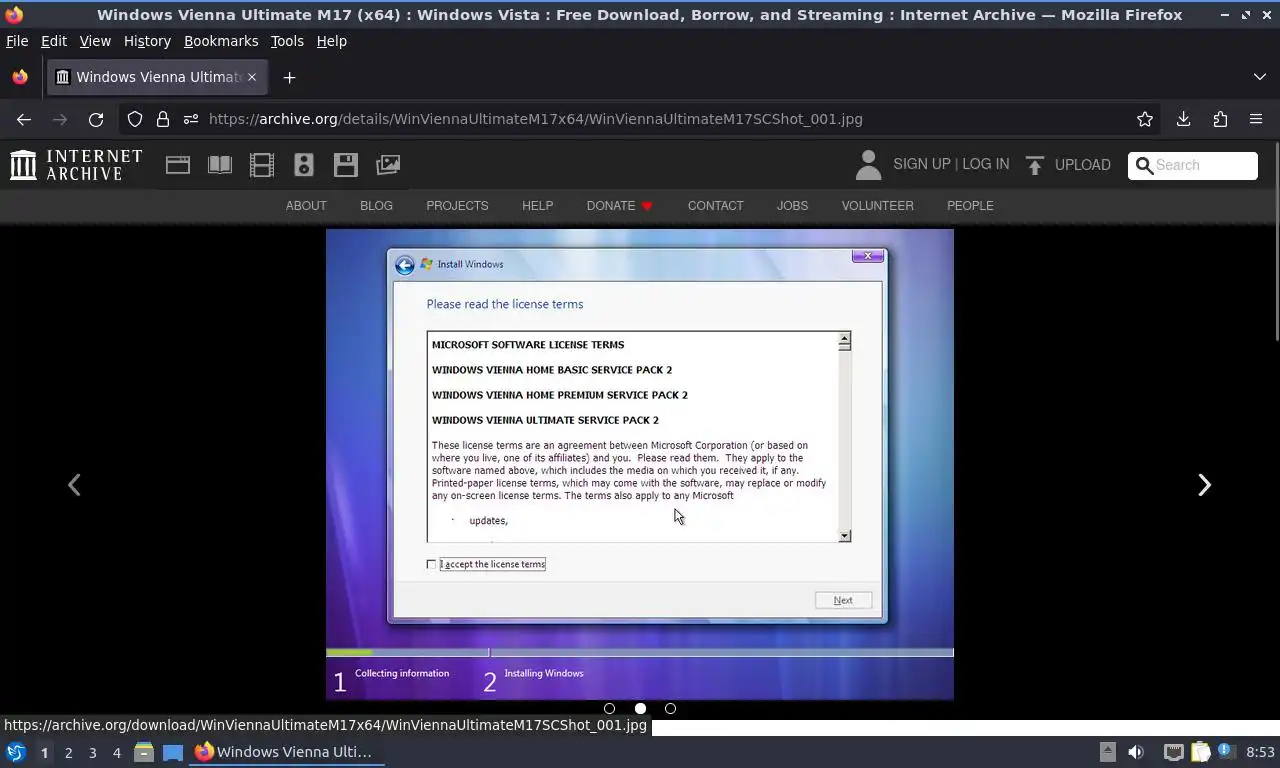Open the VOLUNTEER link

(x=877, y=205)
